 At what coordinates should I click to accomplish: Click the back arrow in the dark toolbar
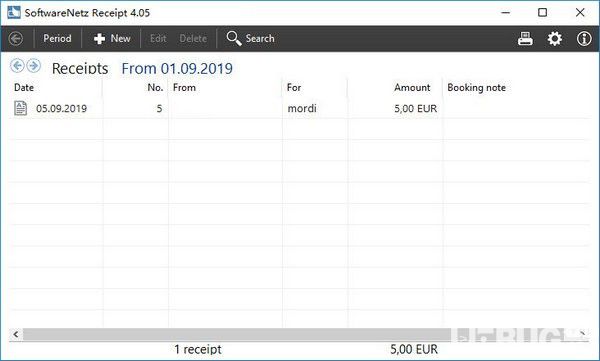16,39
